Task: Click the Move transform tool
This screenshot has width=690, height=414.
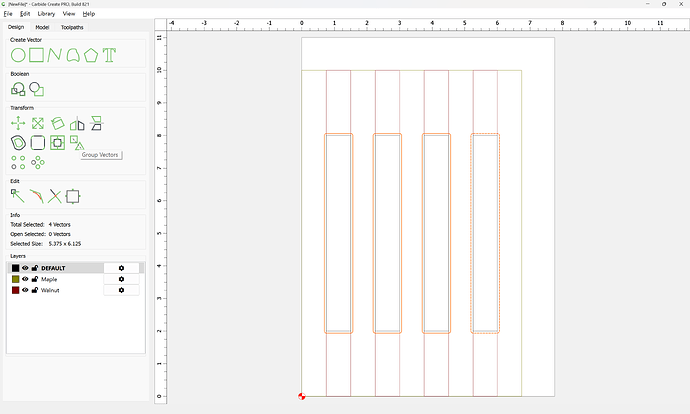Action: [x=18, y=124]
